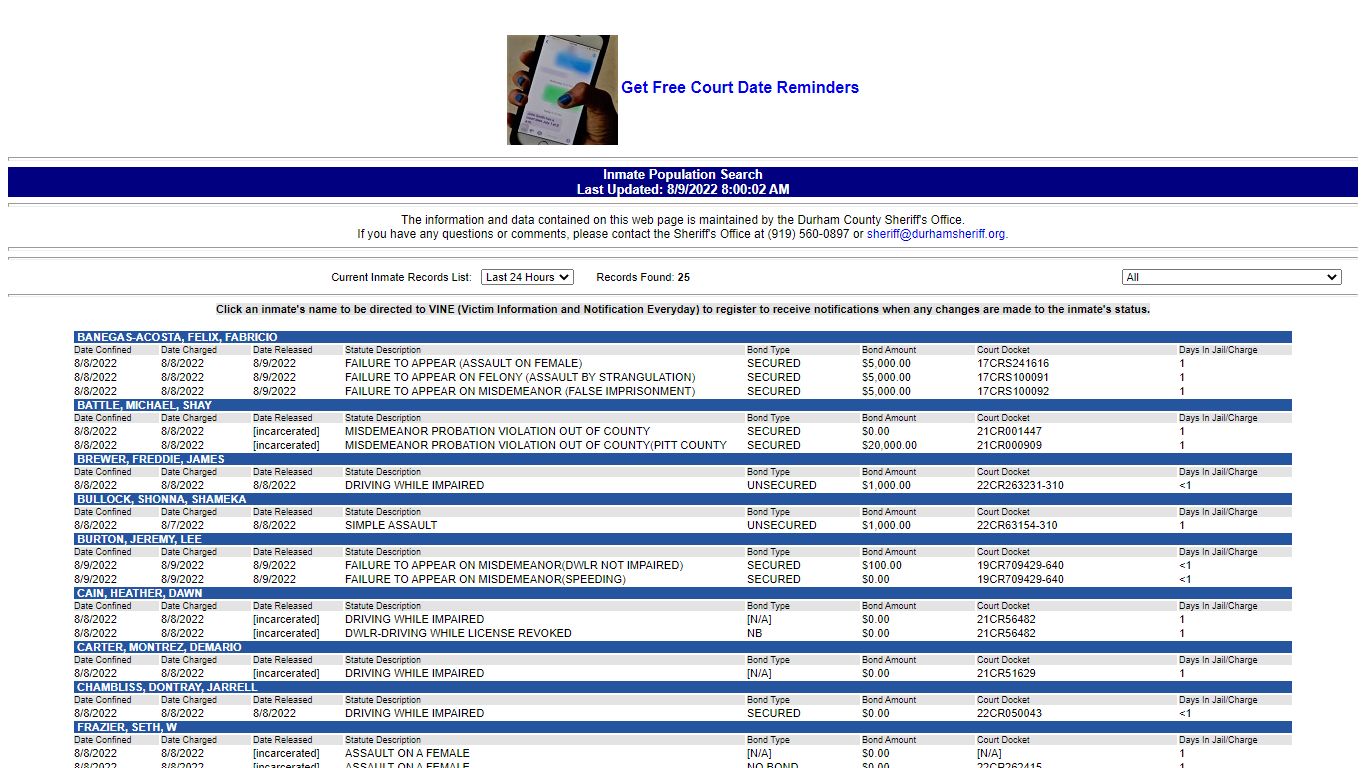Screen dimensions: 1366x768
Task: Open inmate BULLOCK, SHONNA, SHAMEKA
Action: (161, 499)
